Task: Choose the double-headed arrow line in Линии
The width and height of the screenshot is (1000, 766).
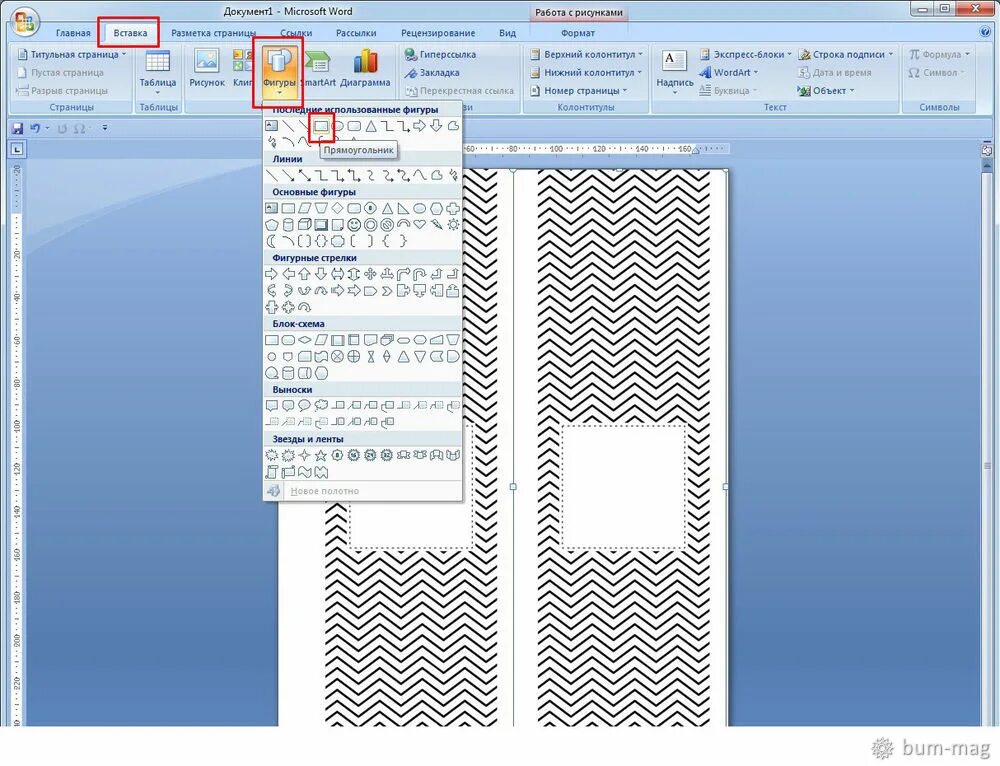Action: [304, 175]
